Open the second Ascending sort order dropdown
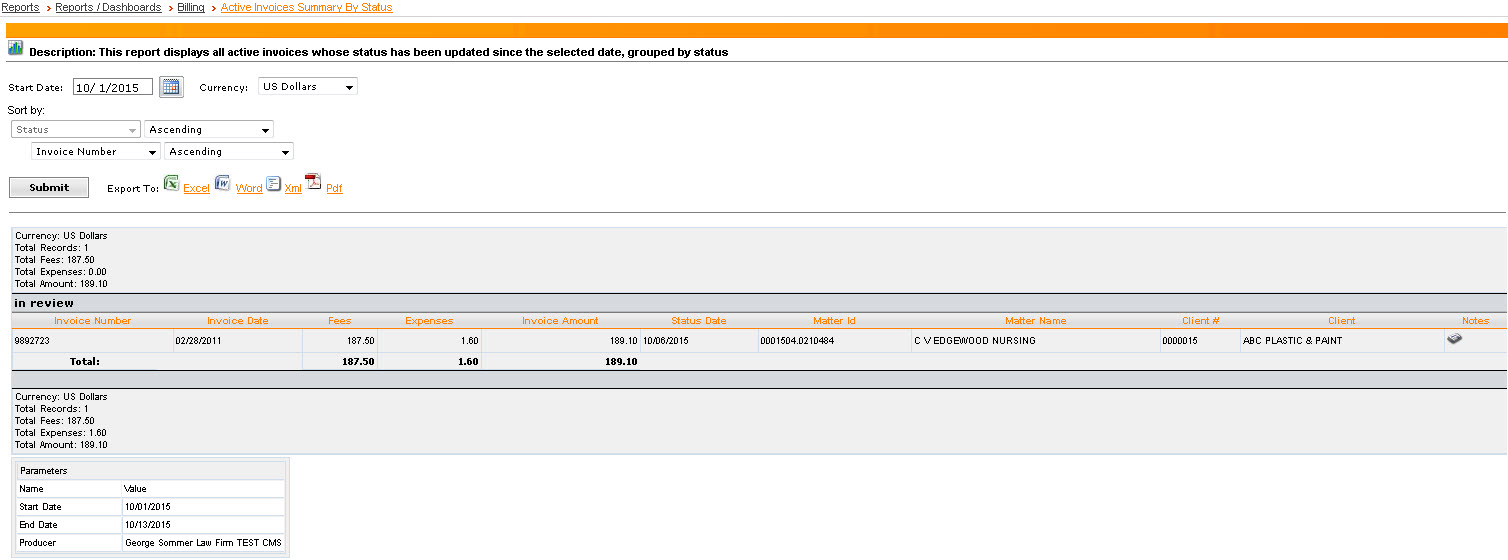The image size is (1508, 560). tap(229, 152)
